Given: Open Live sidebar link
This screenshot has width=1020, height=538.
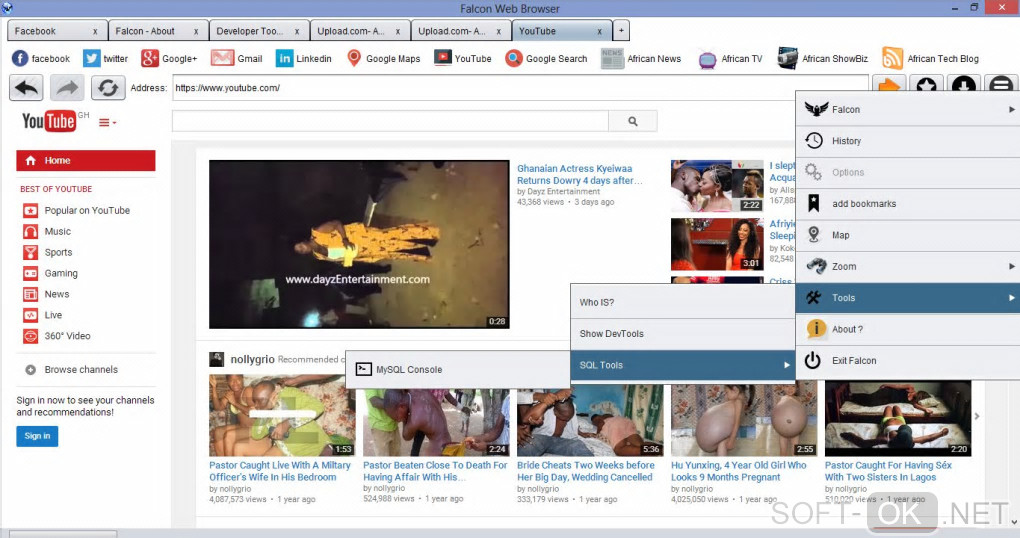Looking at the screenshot, I should 53,315.
